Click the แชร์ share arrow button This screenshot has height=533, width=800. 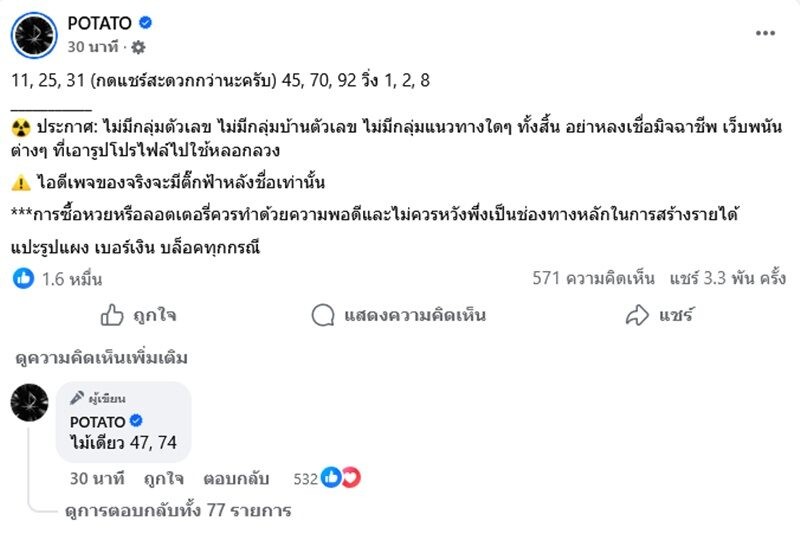(659, 315)
